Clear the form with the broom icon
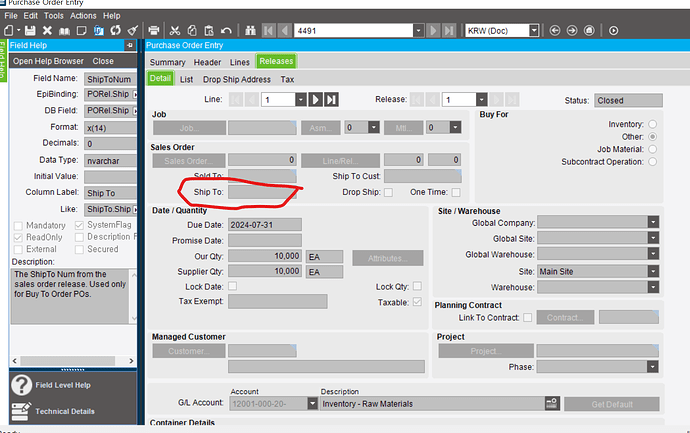Image resolution: width=690 pixels, height=433 pixels. pos(132,30)
